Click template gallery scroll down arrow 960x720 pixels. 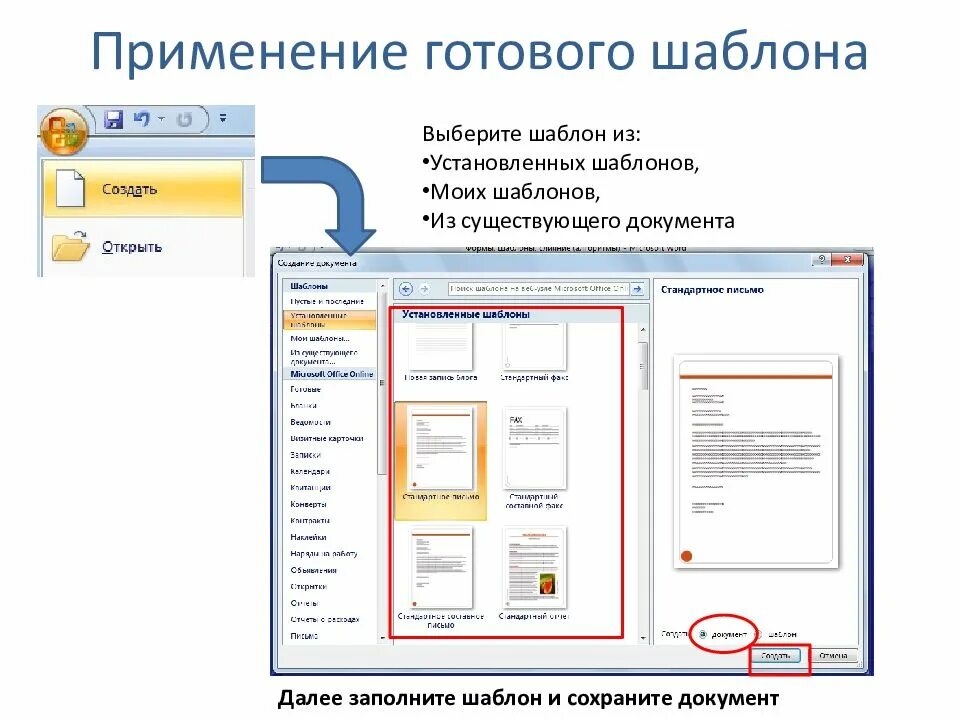pyautogui.click(x=643, y=638)
